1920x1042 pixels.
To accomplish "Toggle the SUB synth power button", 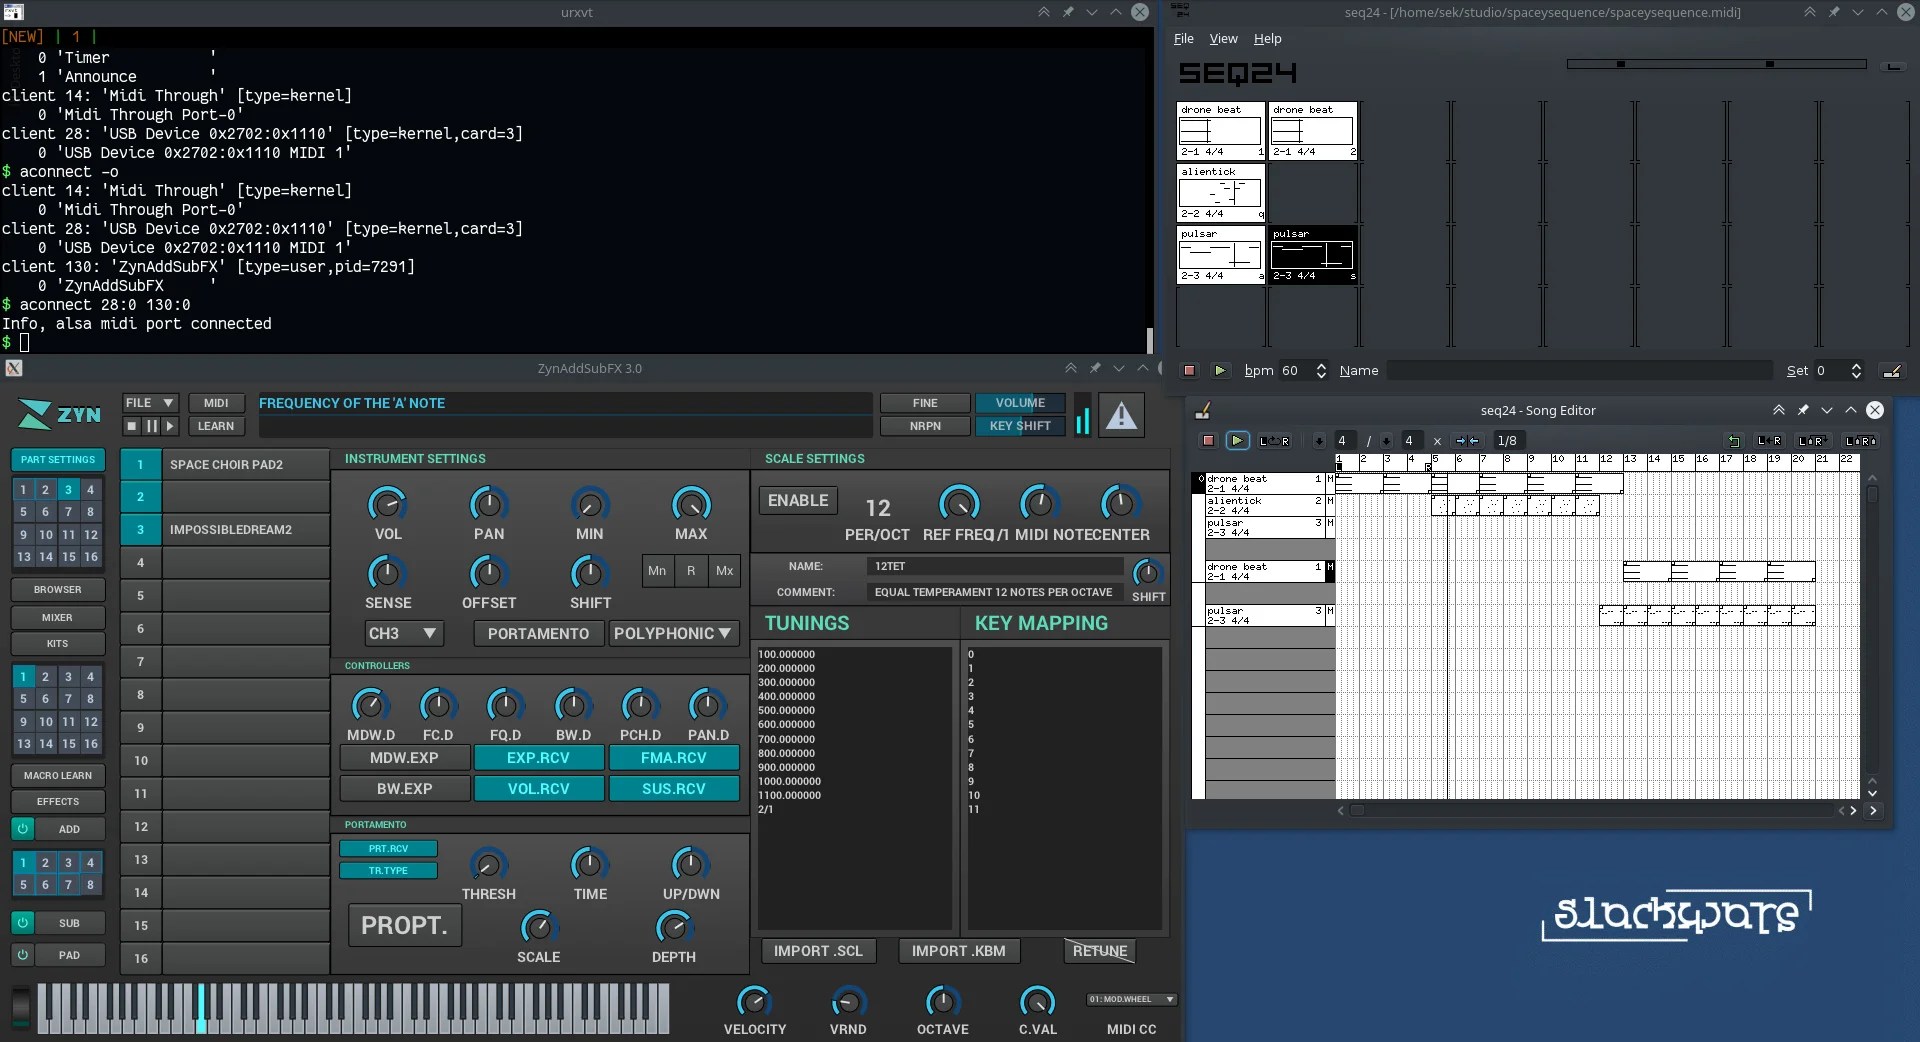I will [x=22, y=923].
